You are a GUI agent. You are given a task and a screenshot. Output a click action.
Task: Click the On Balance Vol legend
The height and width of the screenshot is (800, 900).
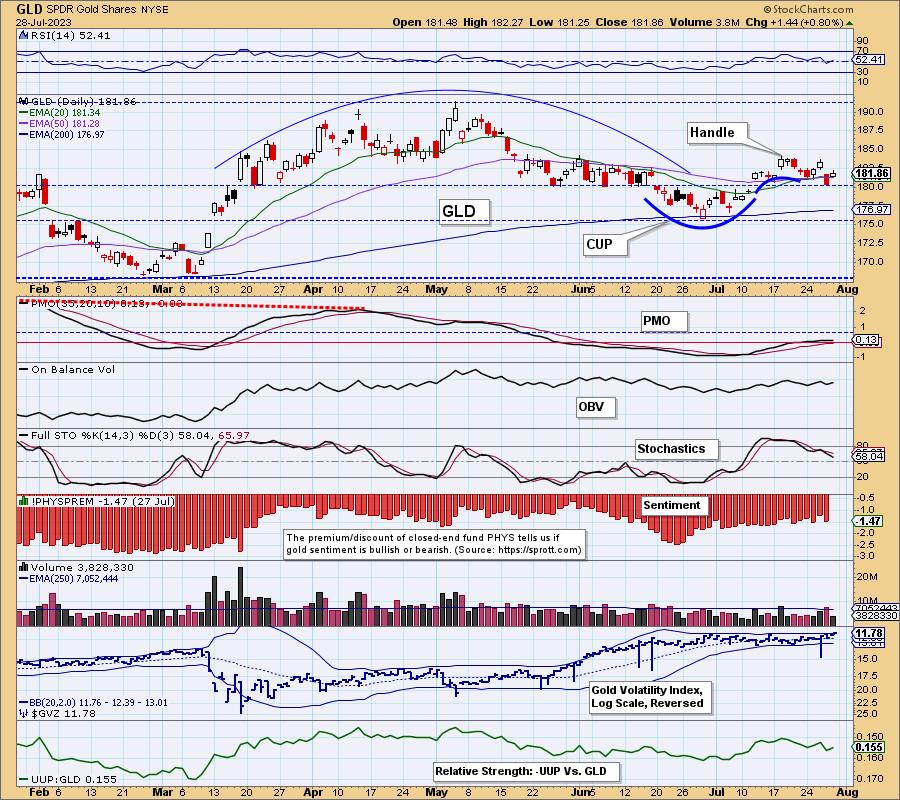coord(73,370)
